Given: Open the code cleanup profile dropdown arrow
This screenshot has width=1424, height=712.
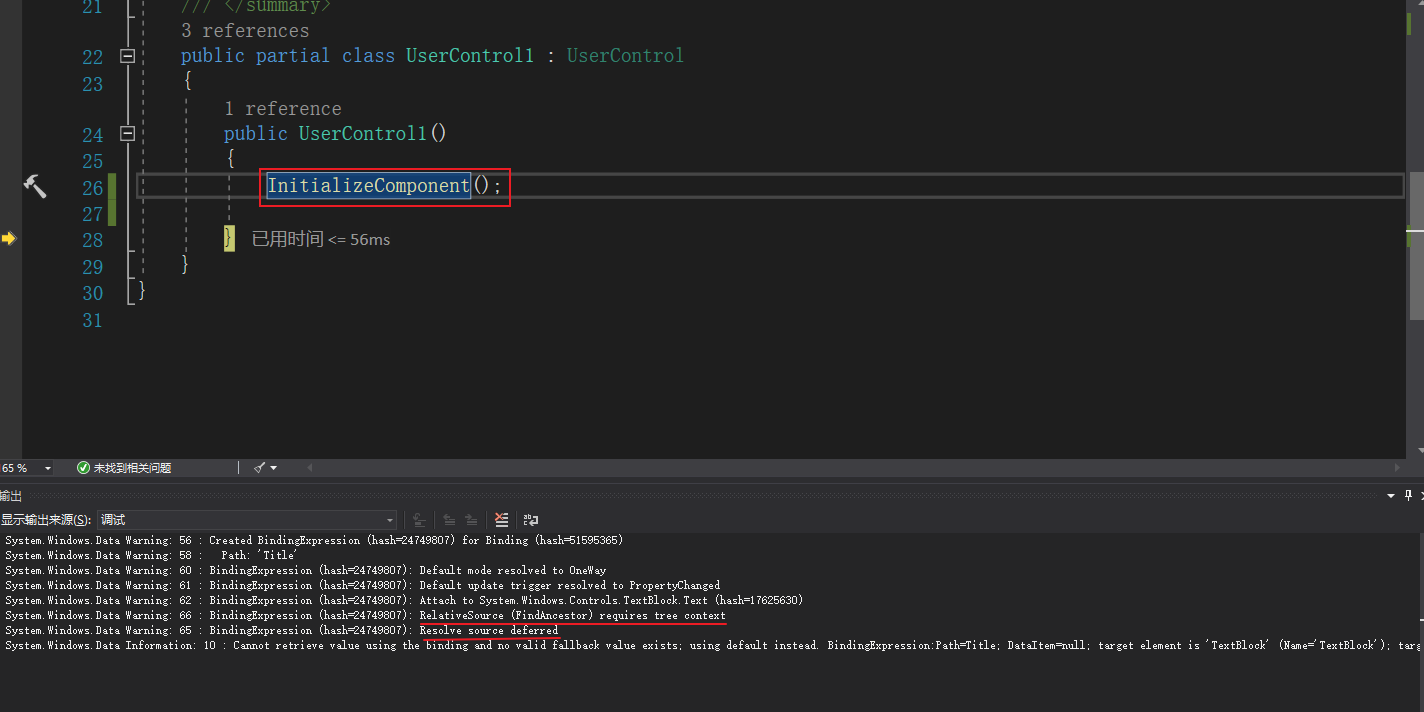Looking at the screenshot, I should [274, 468].
